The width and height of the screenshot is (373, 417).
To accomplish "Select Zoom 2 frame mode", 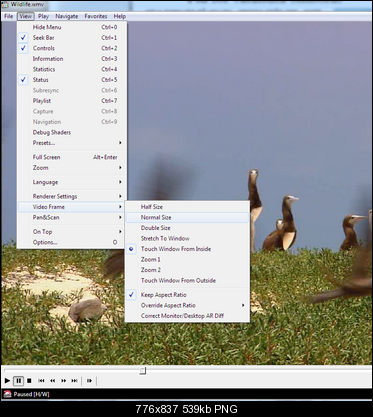I will 187,270.
